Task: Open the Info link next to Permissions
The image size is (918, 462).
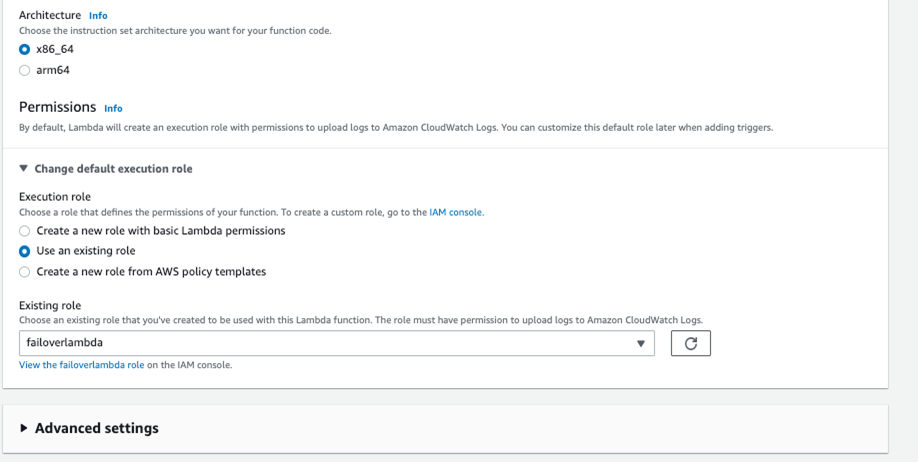Action: (113, 108)
